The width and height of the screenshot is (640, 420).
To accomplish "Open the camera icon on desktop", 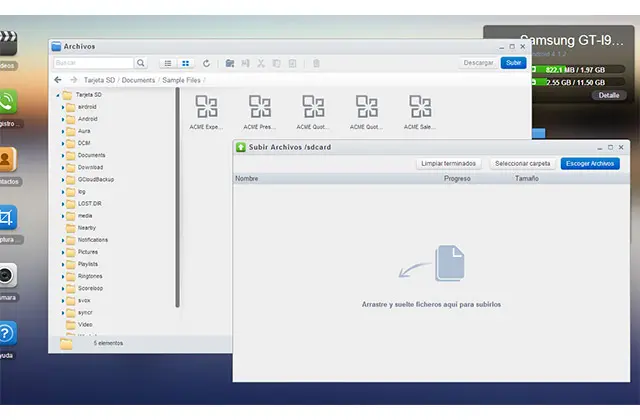I will [x=7, y=275].
